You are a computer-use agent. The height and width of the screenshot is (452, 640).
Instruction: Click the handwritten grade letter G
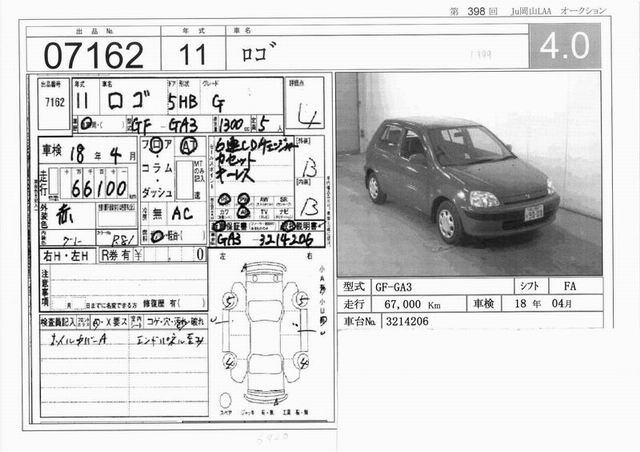pyautogui.click(x=218, y=103)
